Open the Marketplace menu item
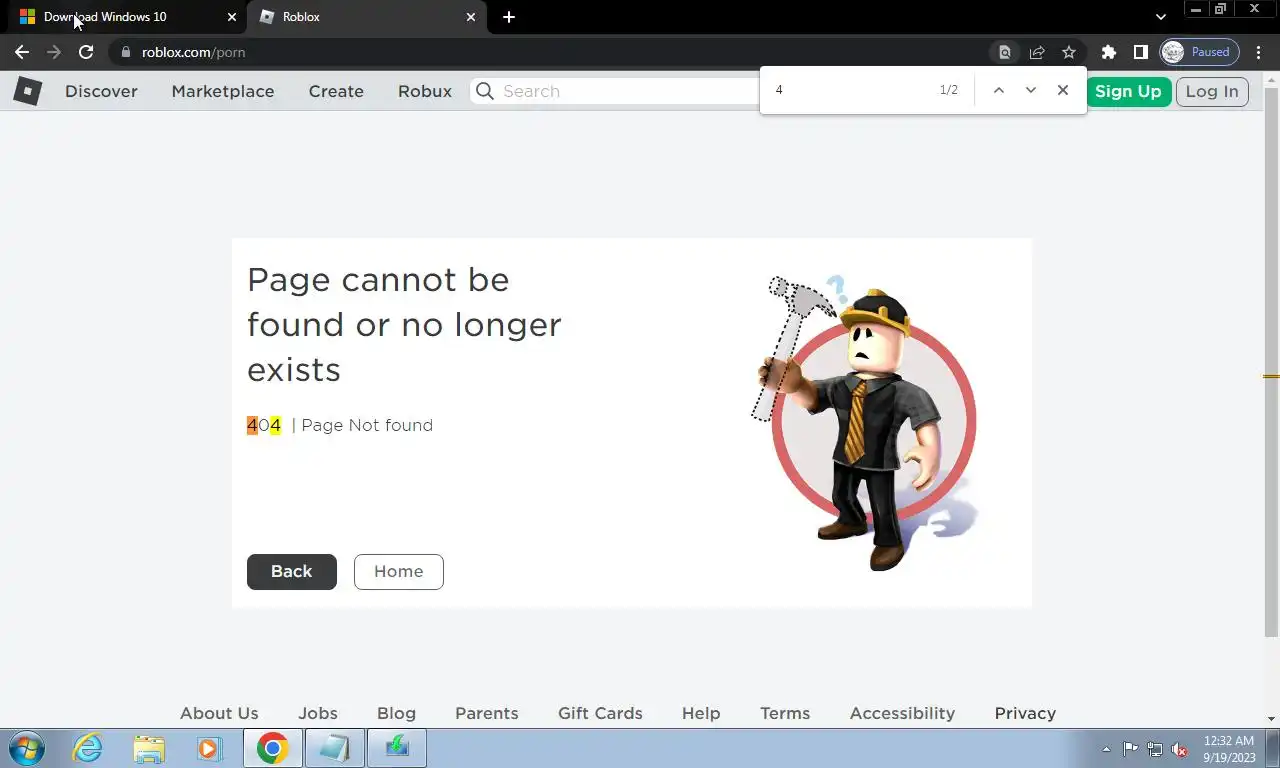Image resolution: width=1280 pixels, height=768 pixels. pyautogui.click(x=223, y=91)
